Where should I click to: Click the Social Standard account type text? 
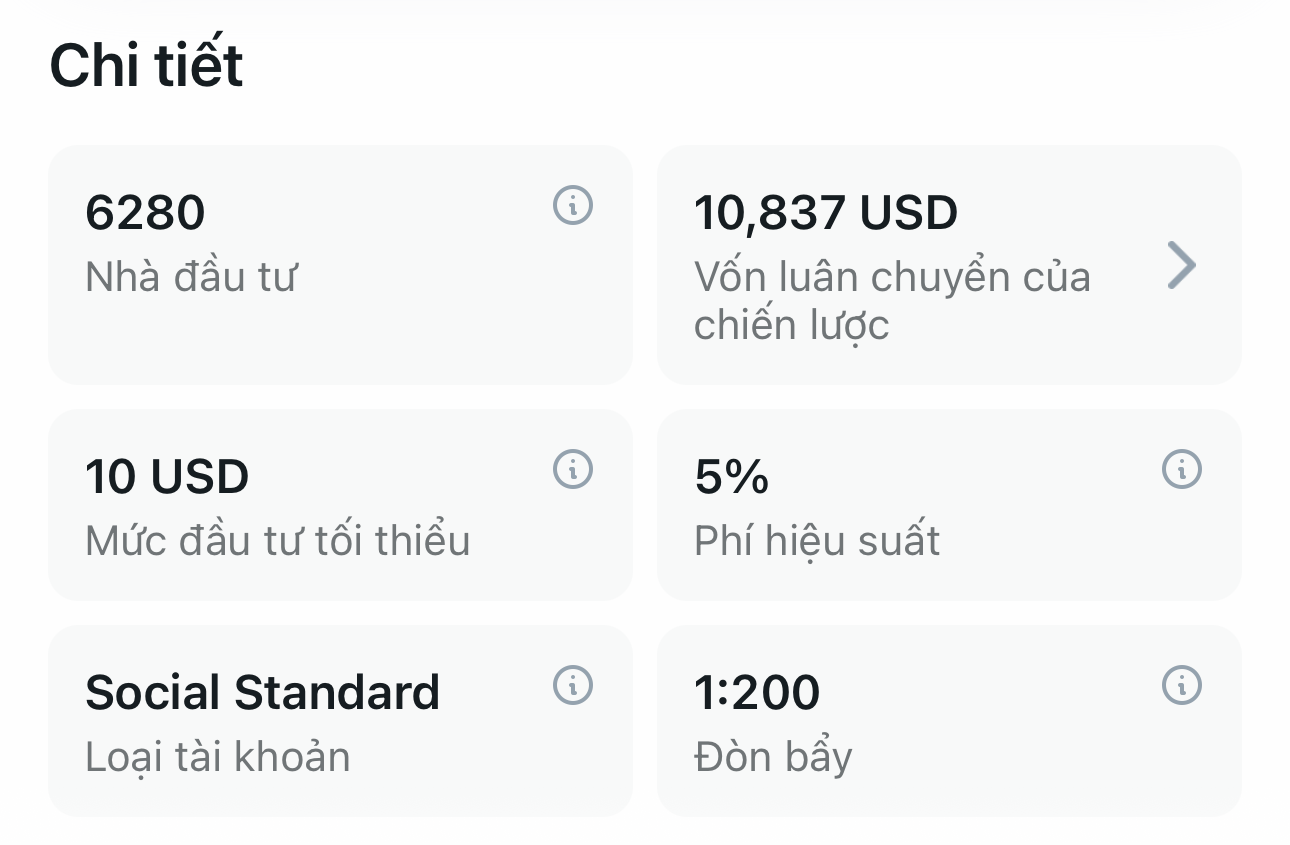[x=262, y=692]
